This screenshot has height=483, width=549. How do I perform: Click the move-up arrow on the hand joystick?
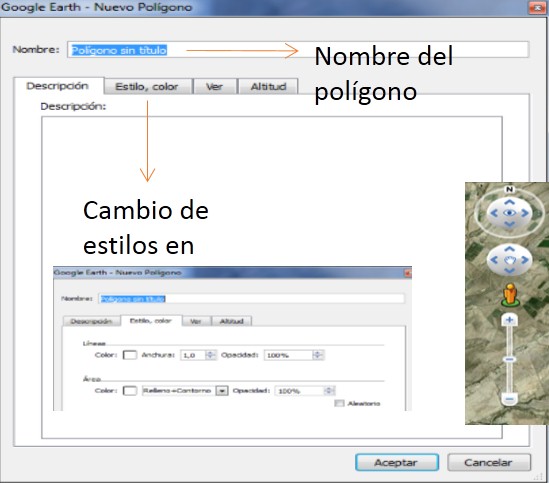tap(509, 249)
